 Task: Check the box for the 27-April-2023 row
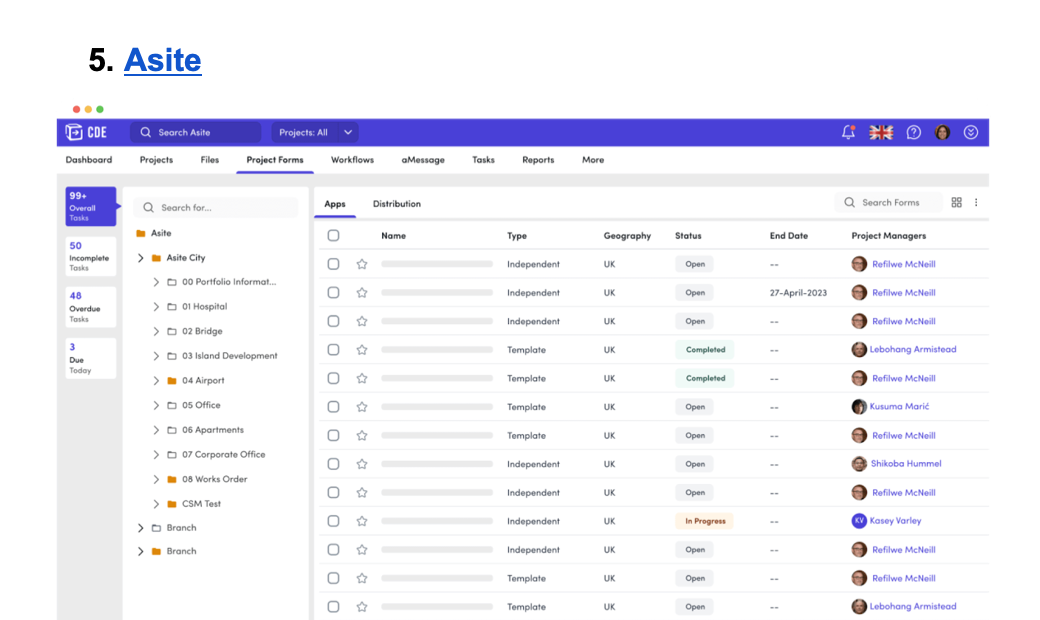(333, 293)
